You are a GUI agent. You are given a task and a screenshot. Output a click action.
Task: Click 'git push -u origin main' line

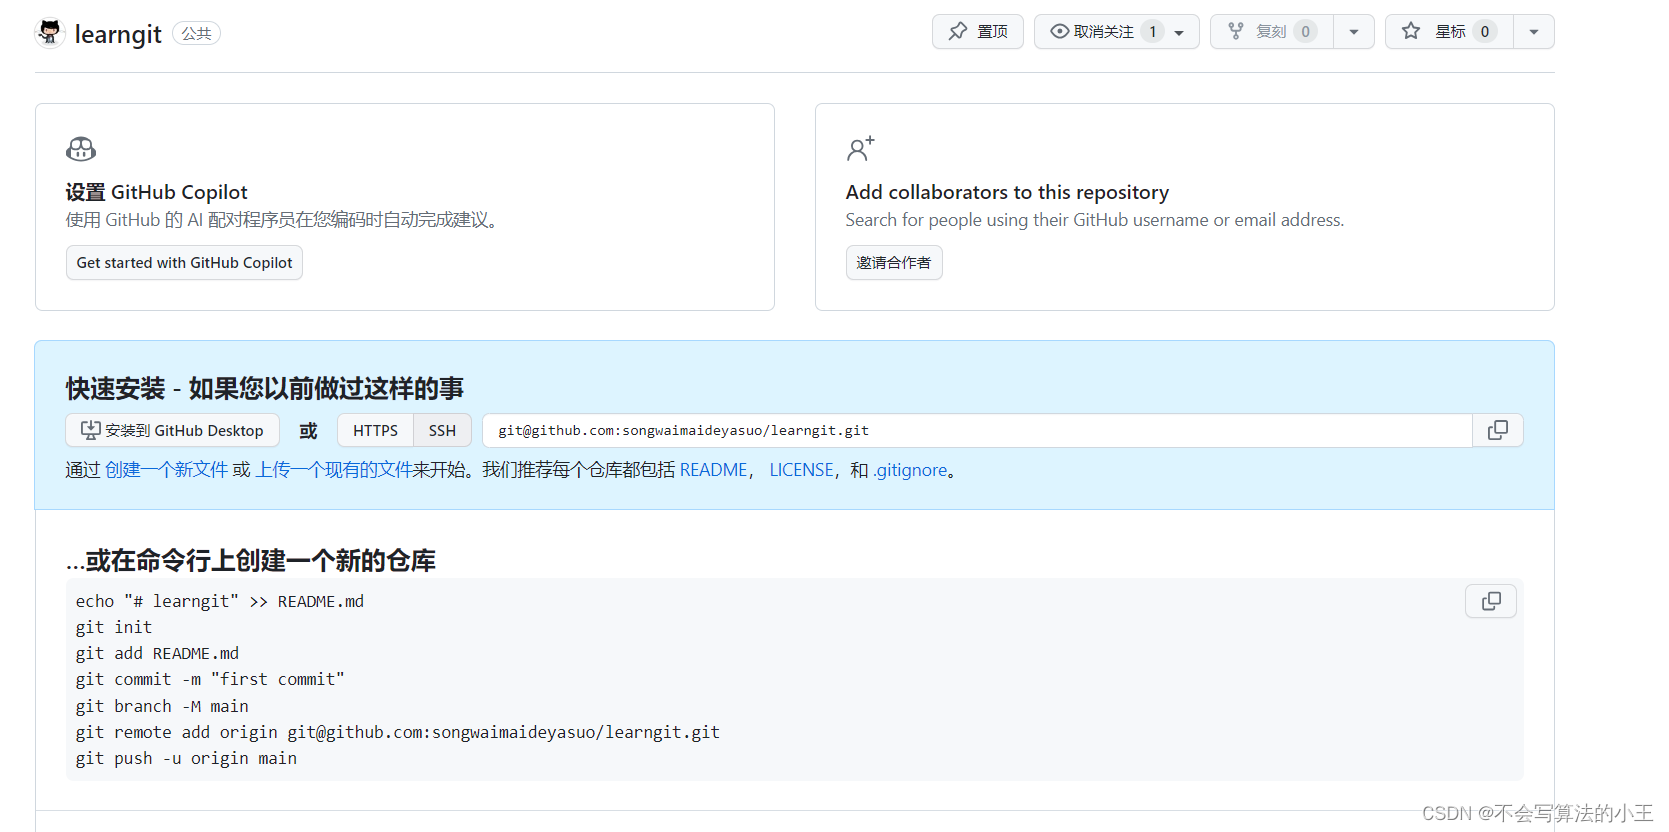[186, 758]
